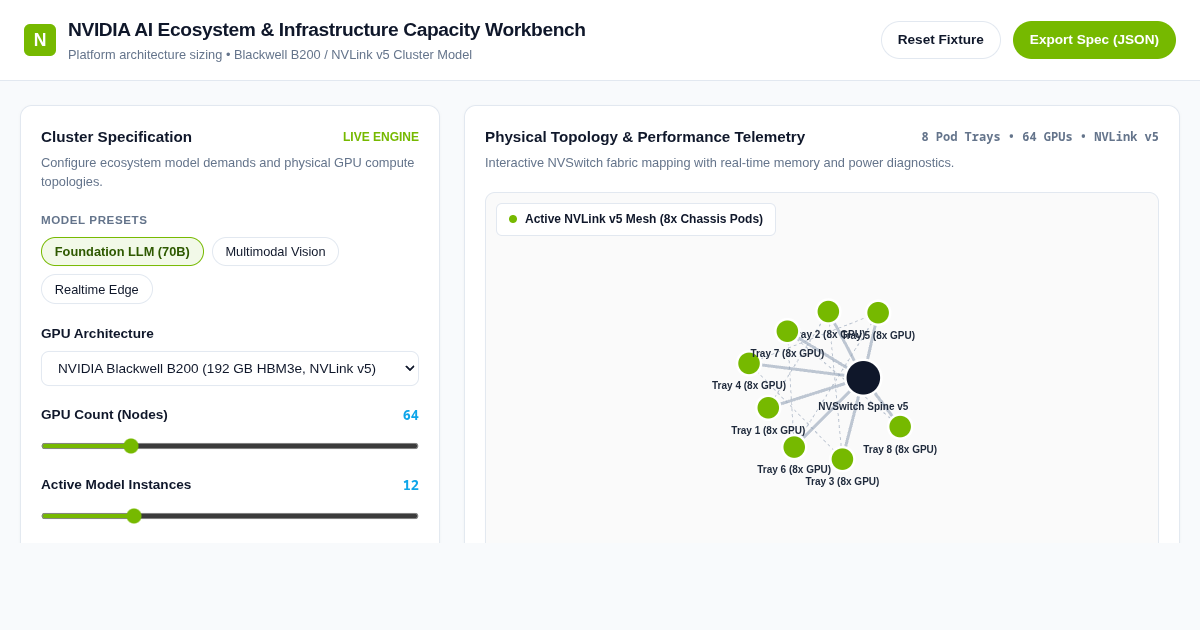Choose the Realtime Edge preset
Image resolution: width=1200 pixels, height=630 pixels.
coord(97,289)
